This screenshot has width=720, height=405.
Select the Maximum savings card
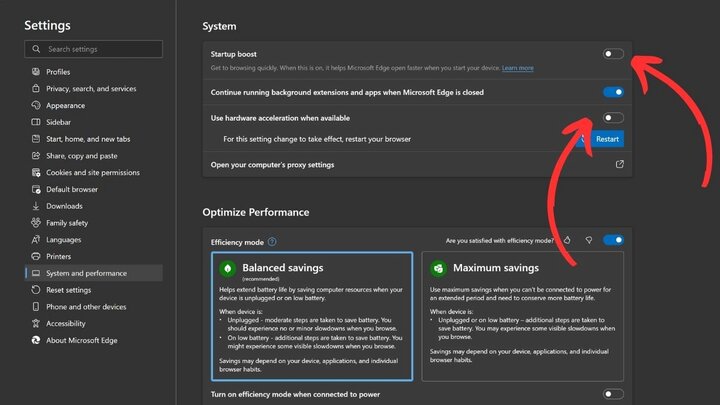pos(523,316)
